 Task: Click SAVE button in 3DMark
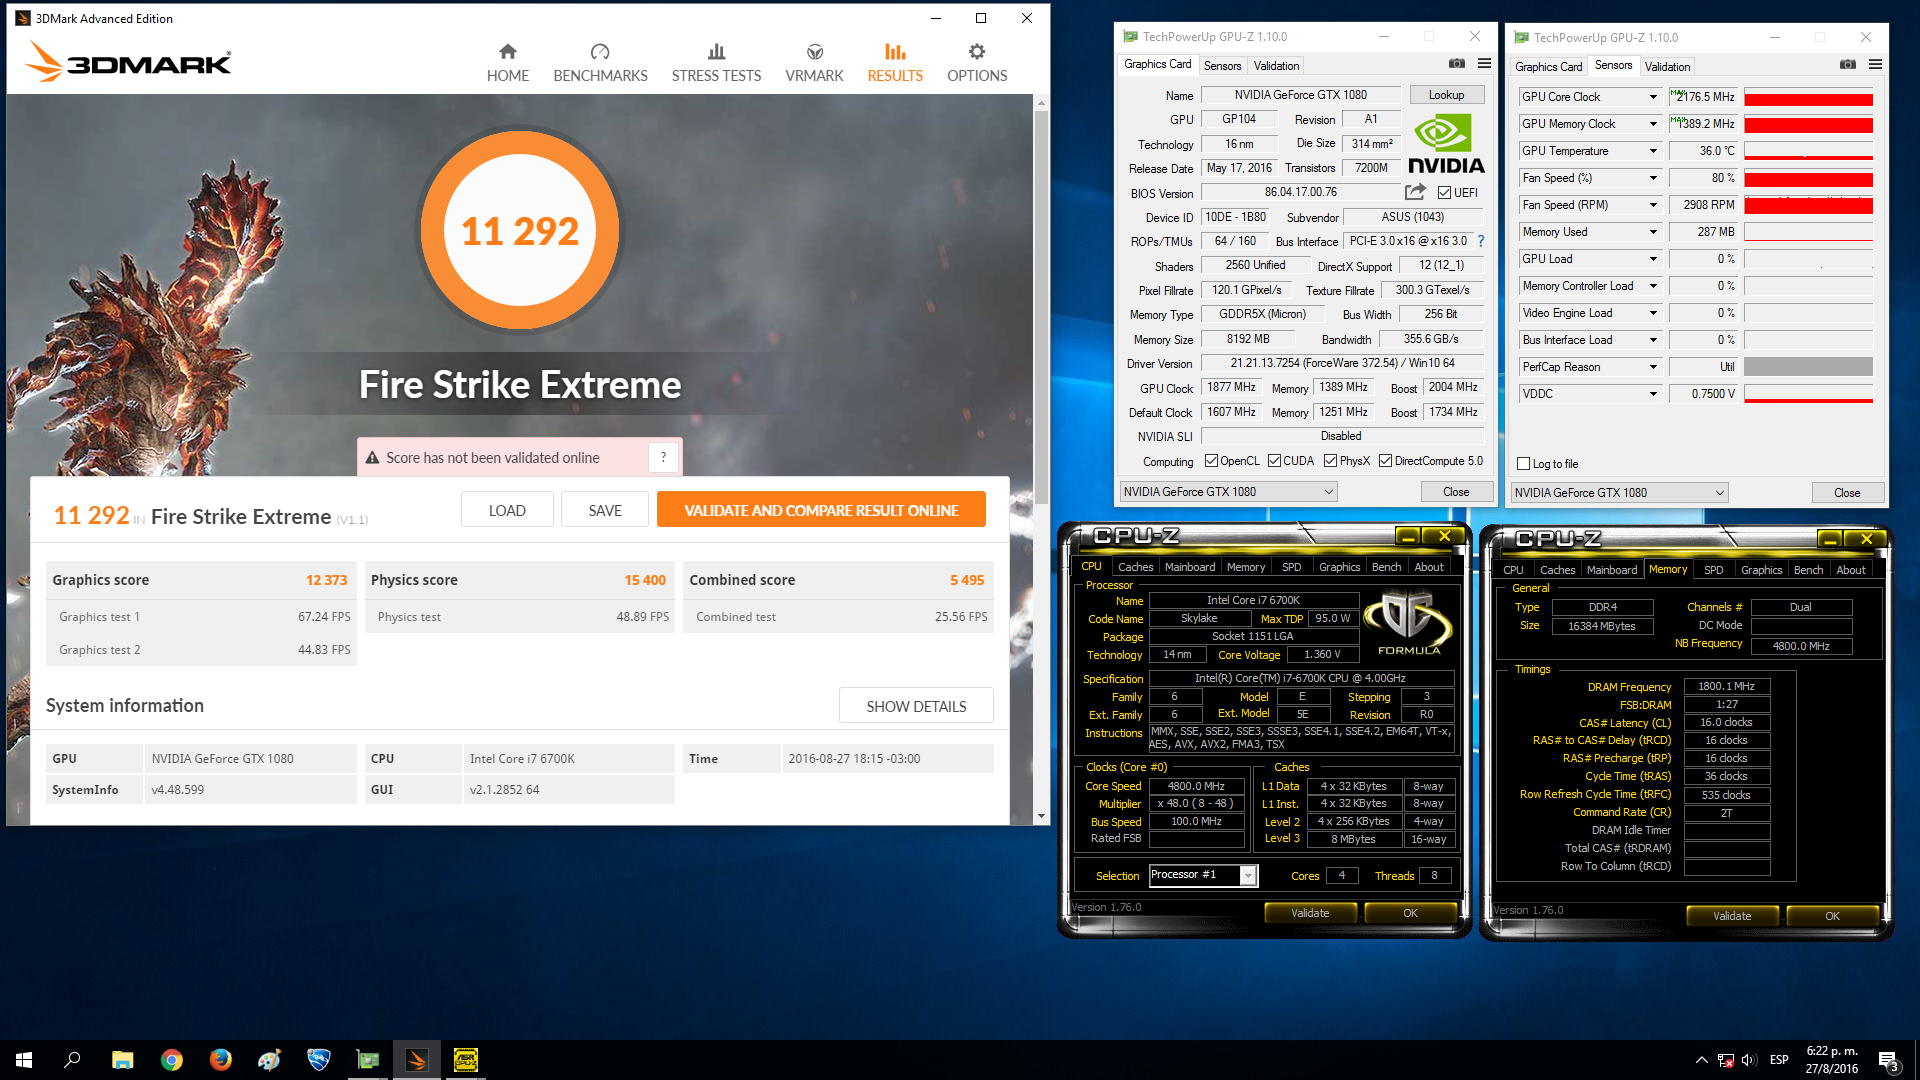(605, 510)
